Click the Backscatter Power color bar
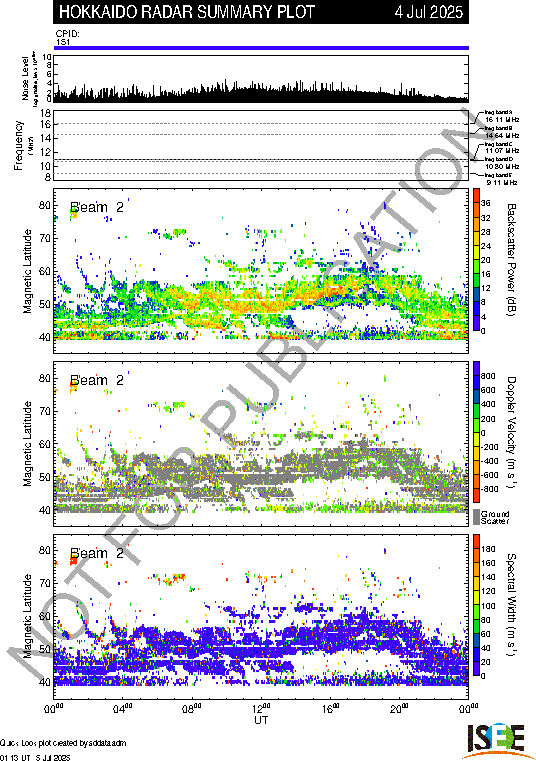 tap(477, 260)
